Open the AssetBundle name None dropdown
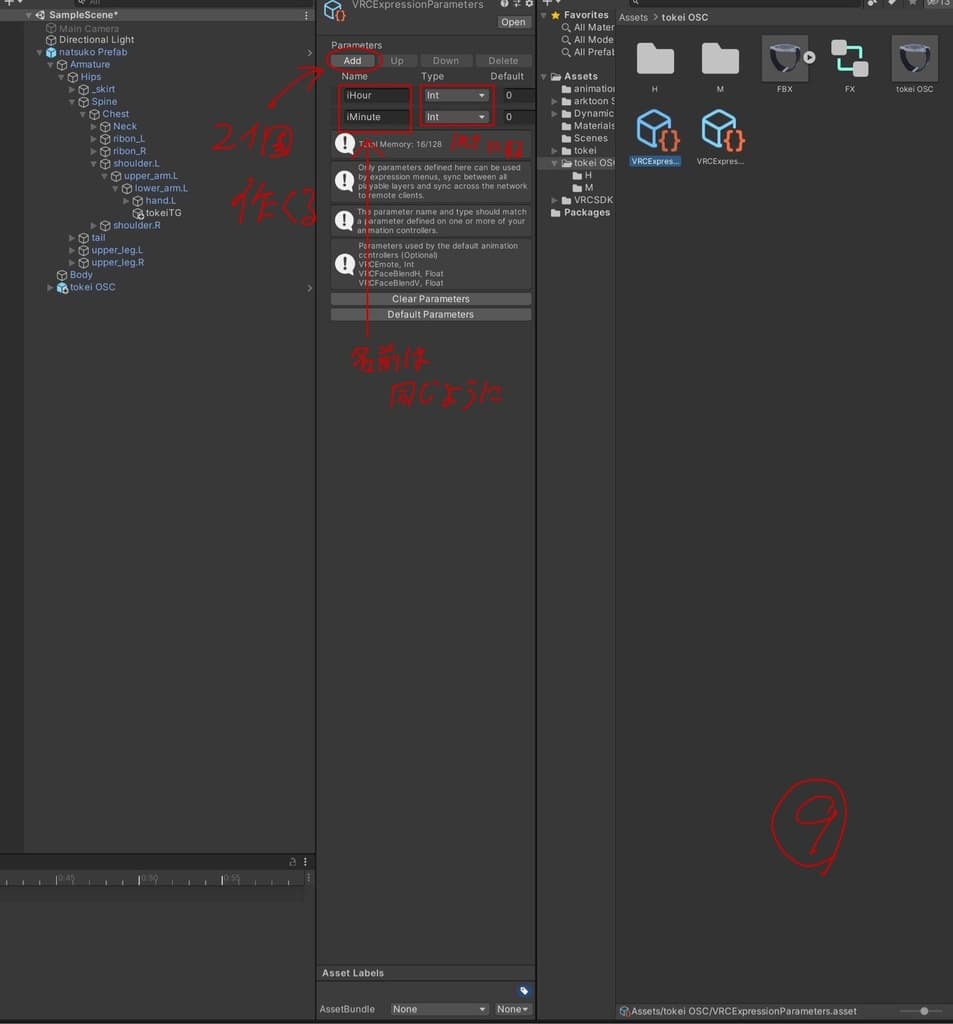Screen dimensions: 953x1024 point(439,1009)
